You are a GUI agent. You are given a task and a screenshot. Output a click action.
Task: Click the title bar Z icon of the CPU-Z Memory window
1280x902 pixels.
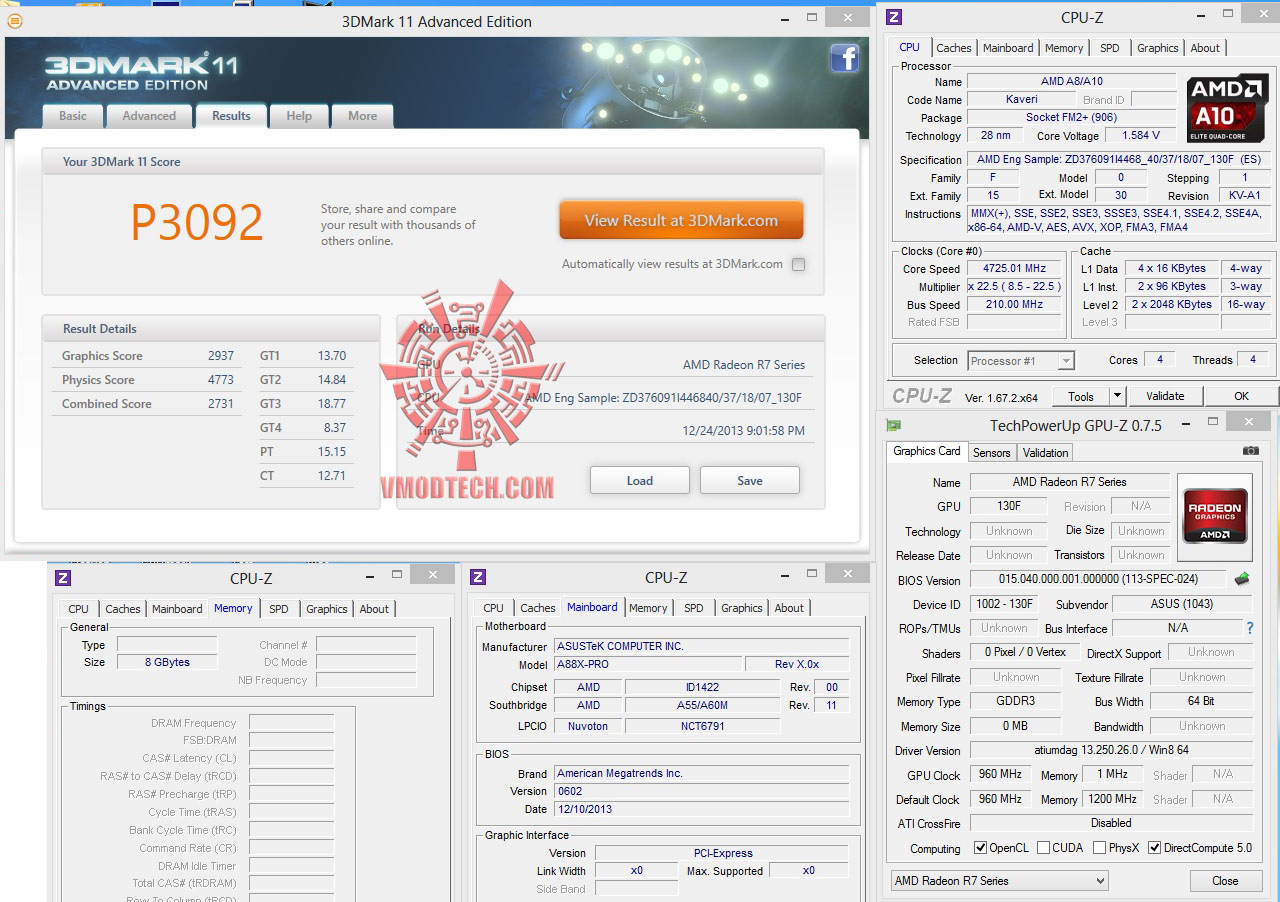click(x=63, y=577)
